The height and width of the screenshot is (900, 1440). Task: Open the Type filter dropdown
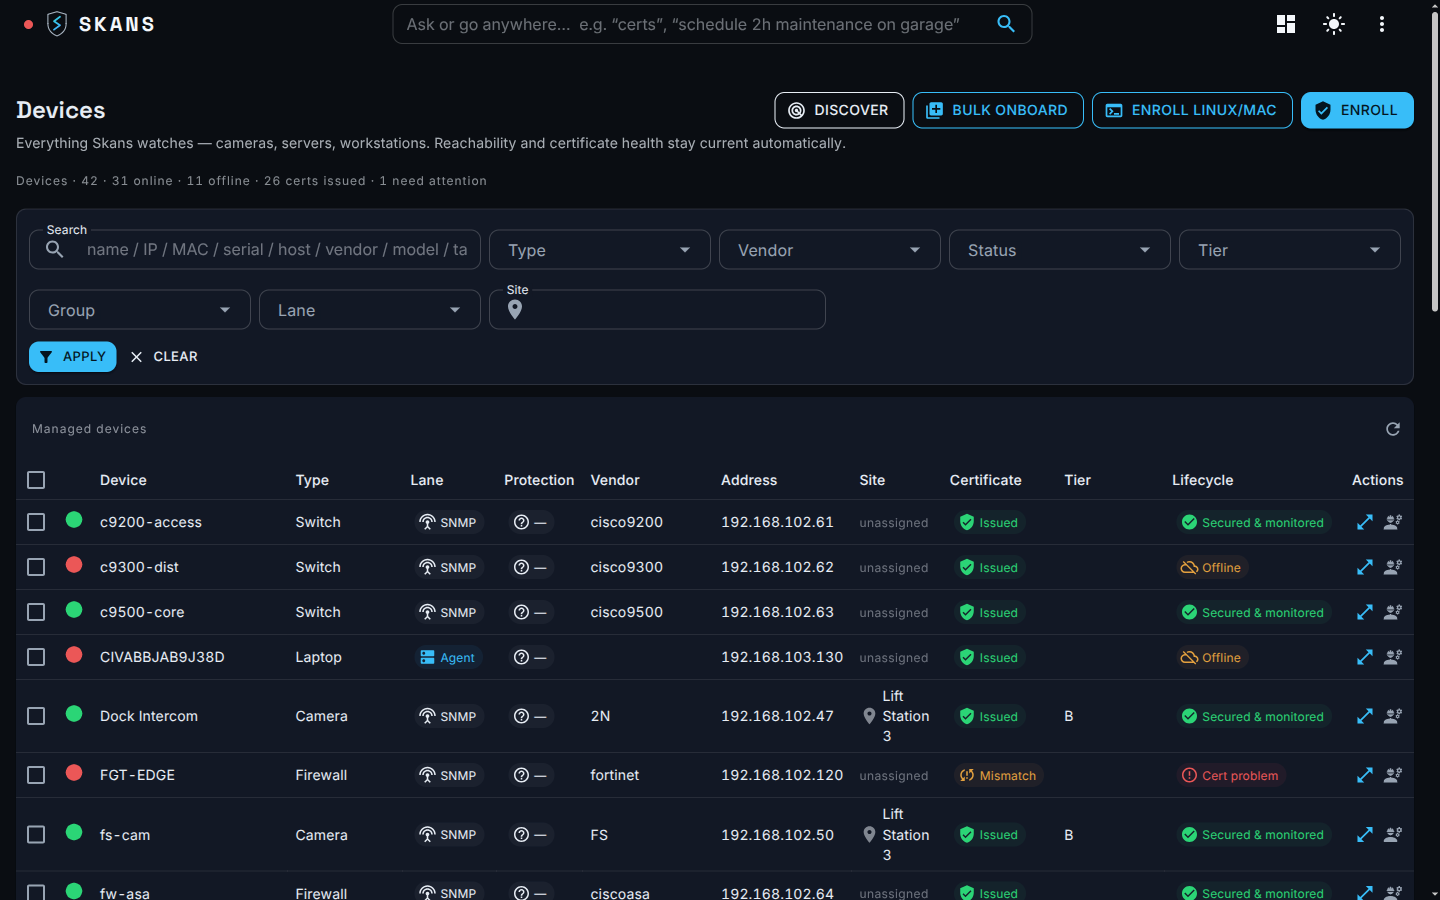(x=599, y=250)
